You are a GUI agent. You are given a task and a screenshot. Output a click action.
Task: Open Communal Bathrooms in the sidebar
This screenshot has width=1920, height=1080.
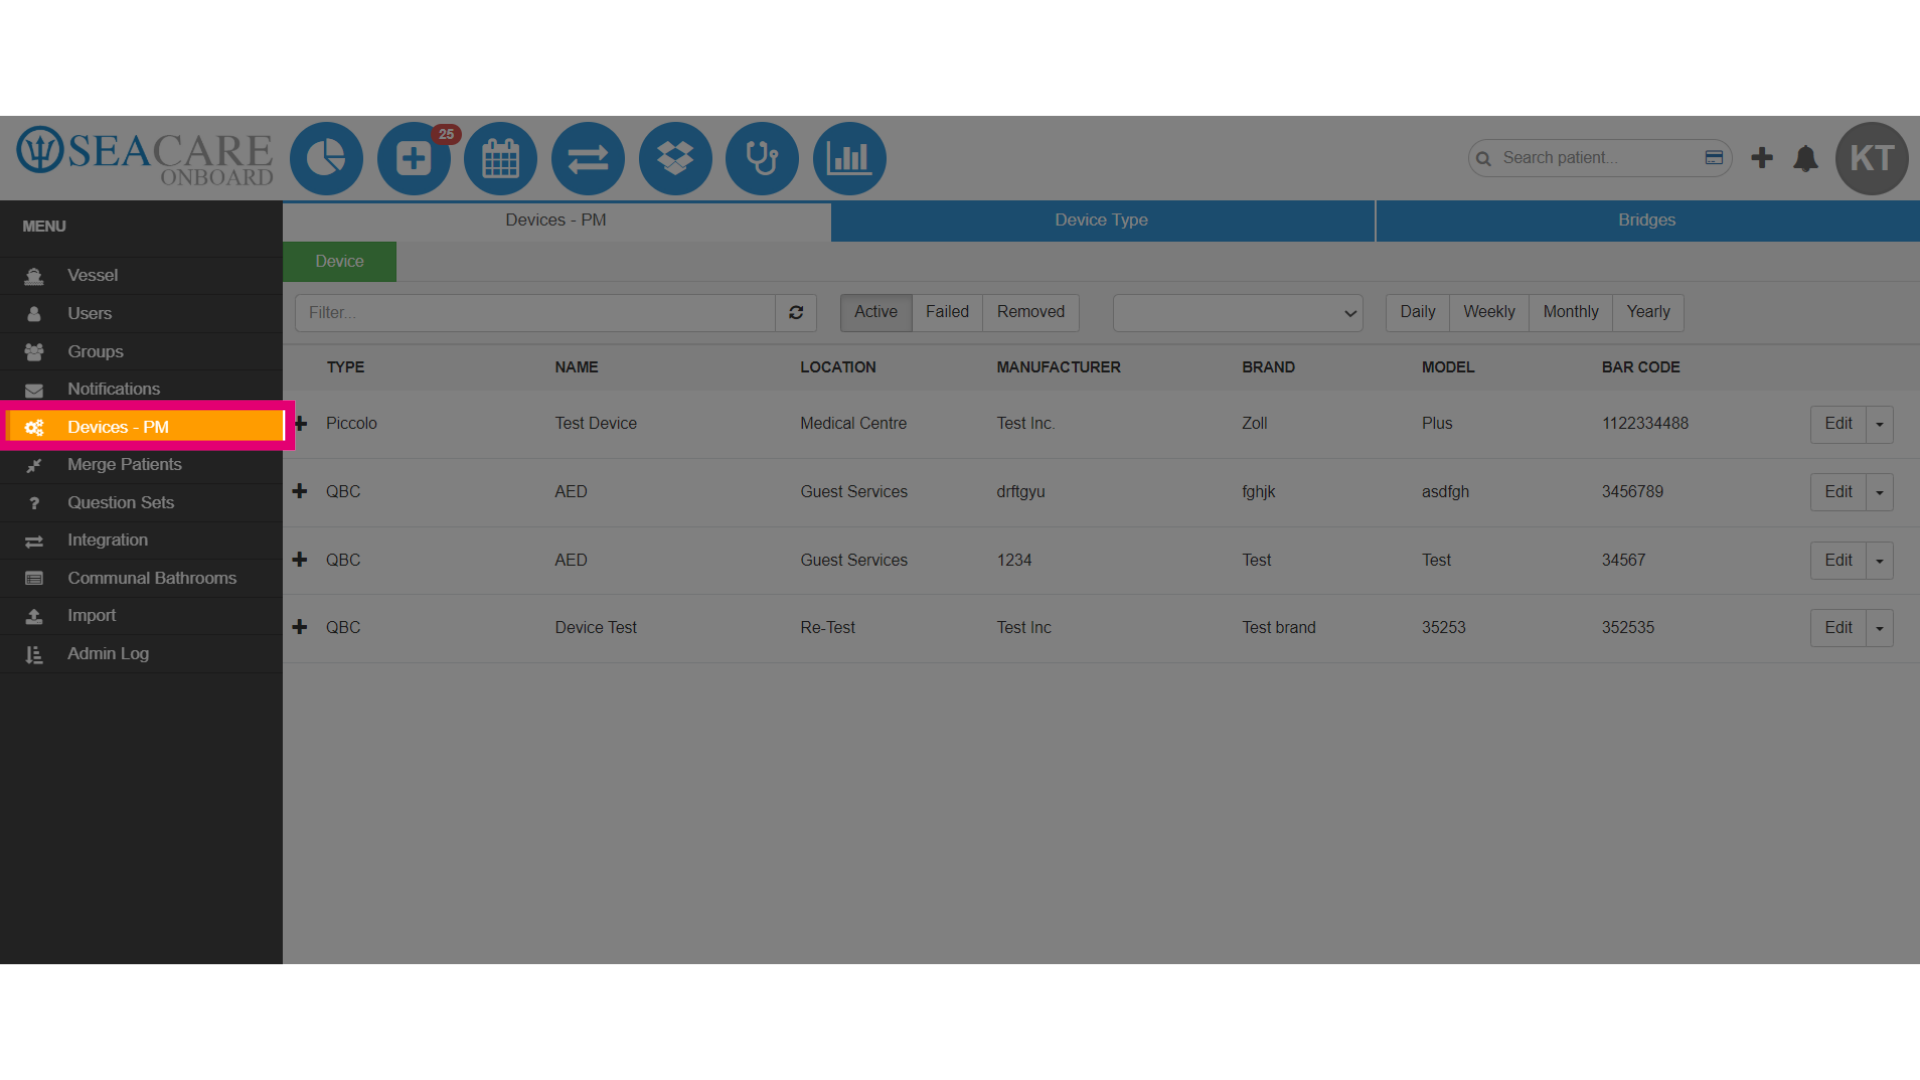pyautogui.click(x=141, y=578)
